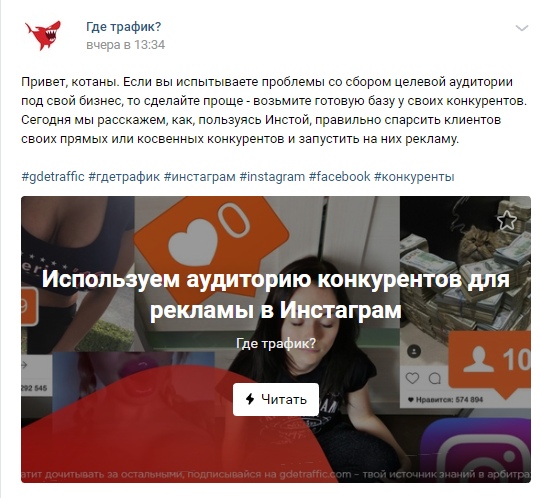Viewport: 541px width, 498px height.
Task: Click the orange follower count person icon
Action: click(x=490, y=362)
